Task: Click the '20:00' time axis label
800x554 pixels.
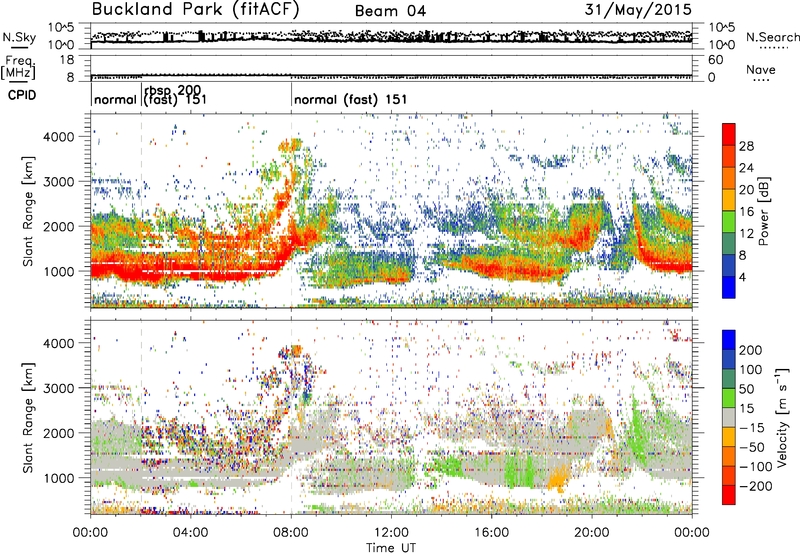Action: pos(592,533)
